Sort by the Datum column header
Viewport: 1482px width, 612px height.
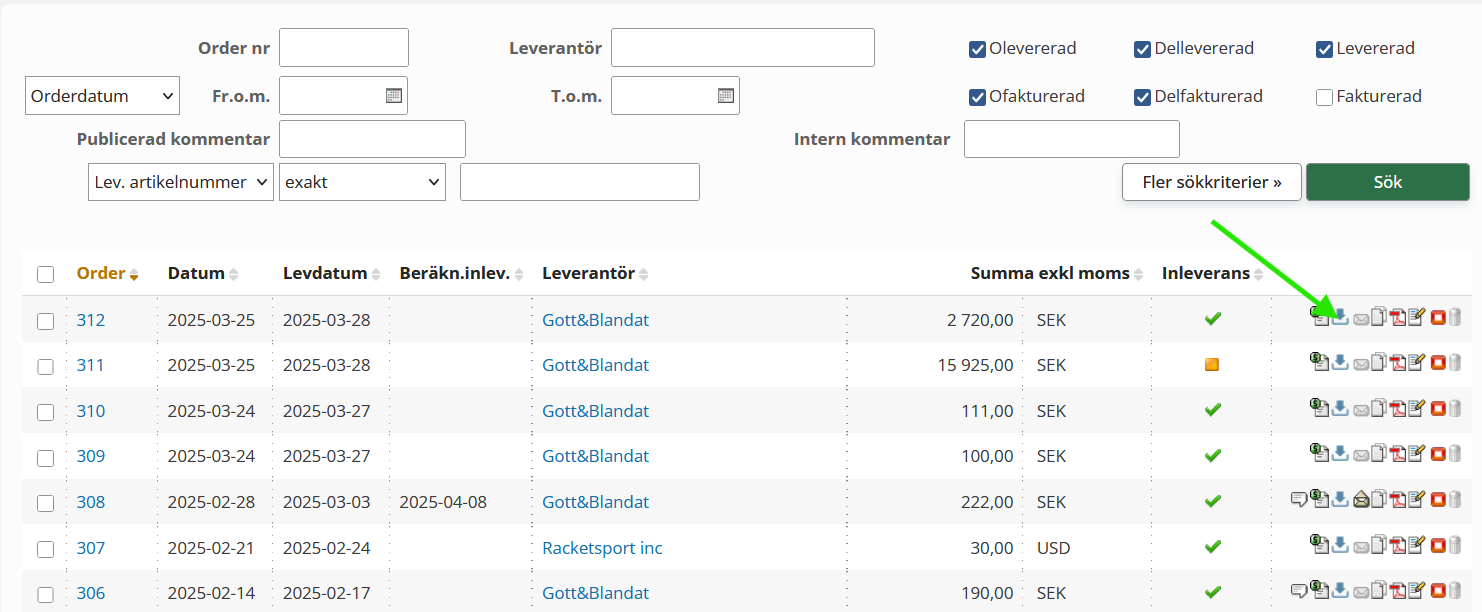[195, 274]
